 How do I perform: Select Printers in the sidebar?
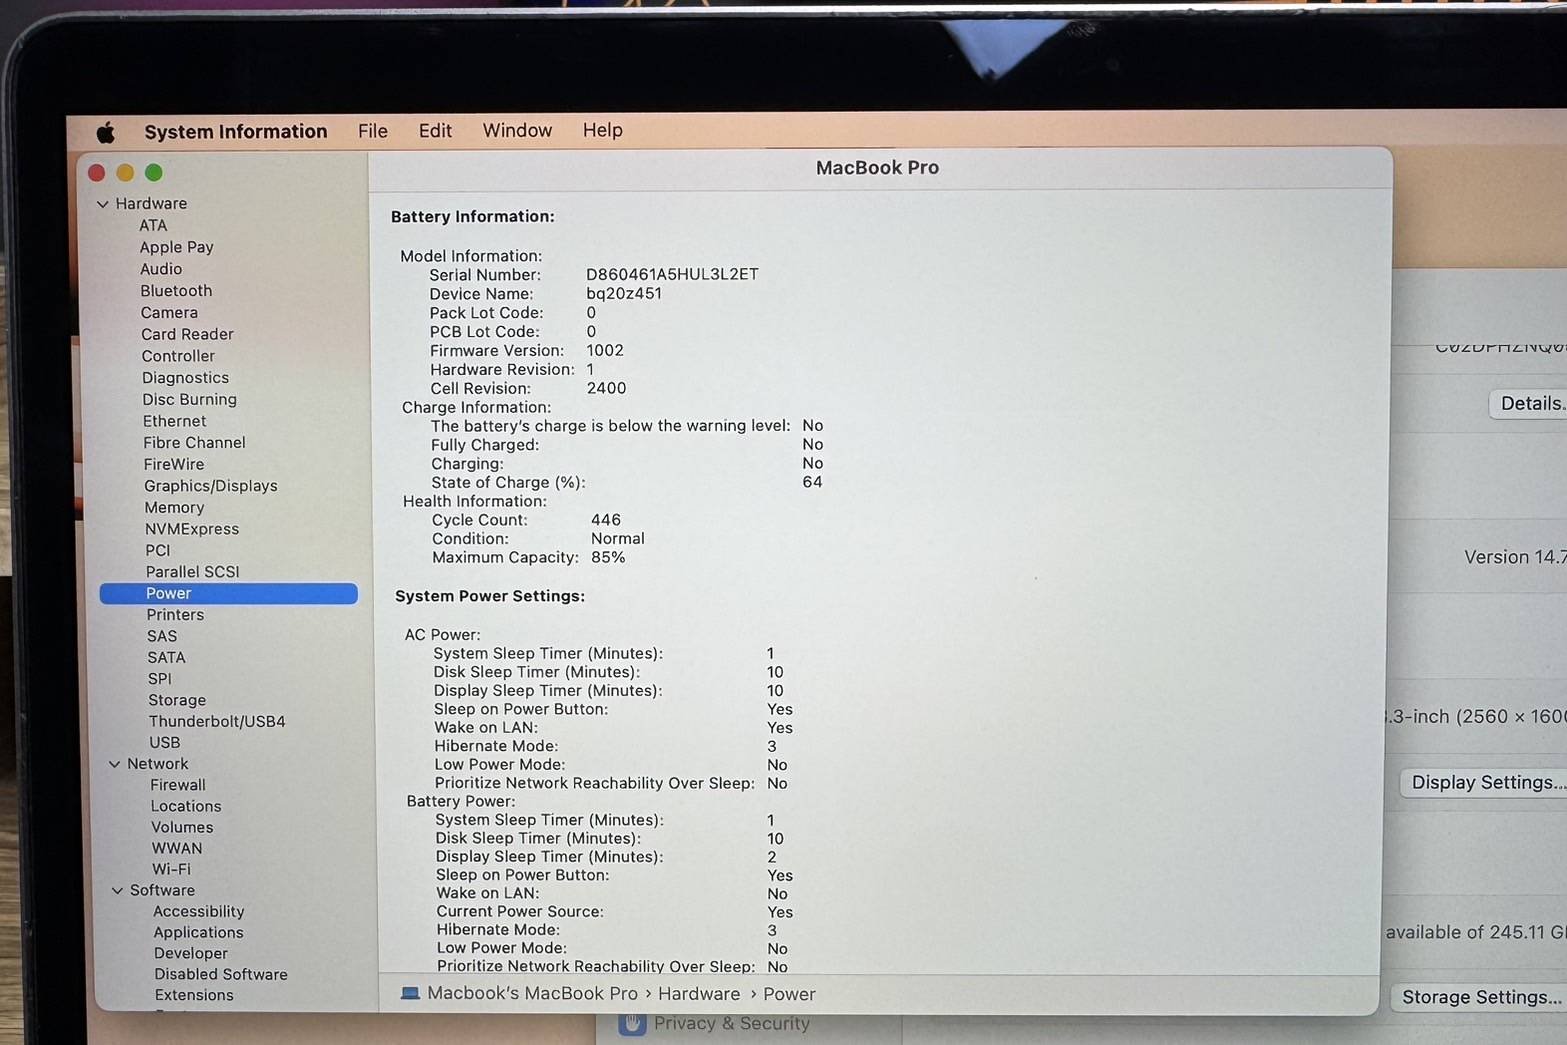175,615
